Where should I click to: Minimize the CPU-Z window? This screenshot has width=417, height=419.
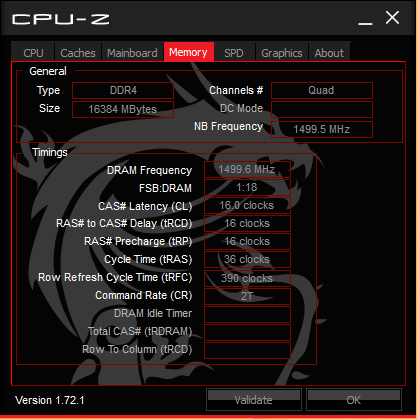(365, 21)
